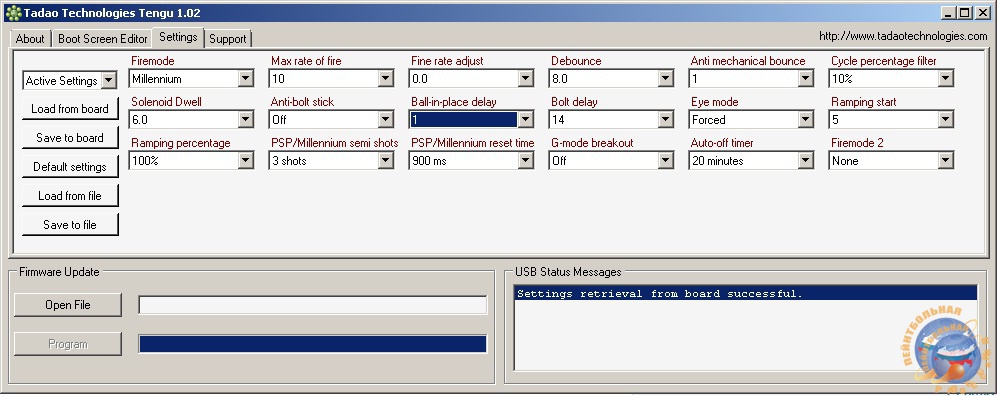The image size is (997, 396).
Task: Close the Tengu window
Action: (983, 12)
